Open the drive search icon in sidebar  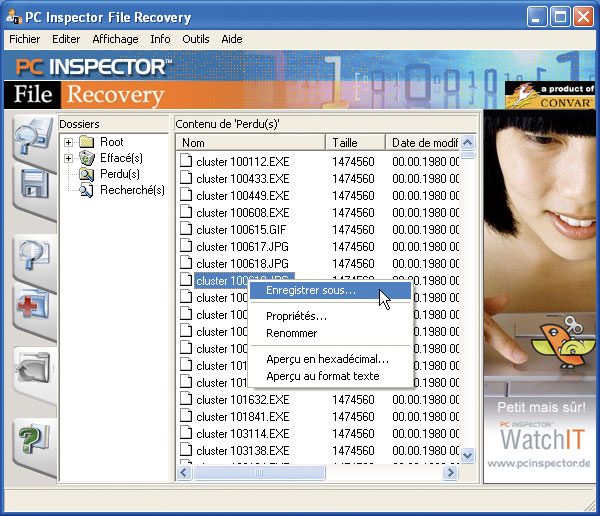point(33,136)
